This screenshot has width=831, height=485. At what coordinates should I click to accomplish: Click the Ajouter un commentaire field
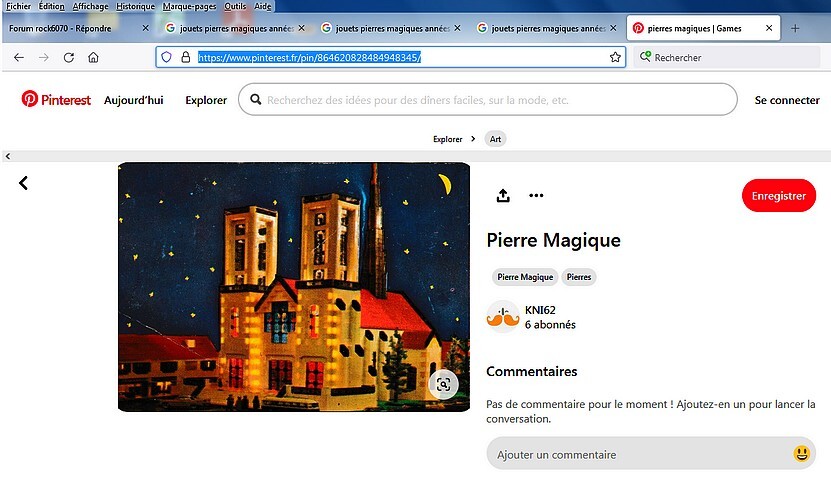[x=651, y=454]
